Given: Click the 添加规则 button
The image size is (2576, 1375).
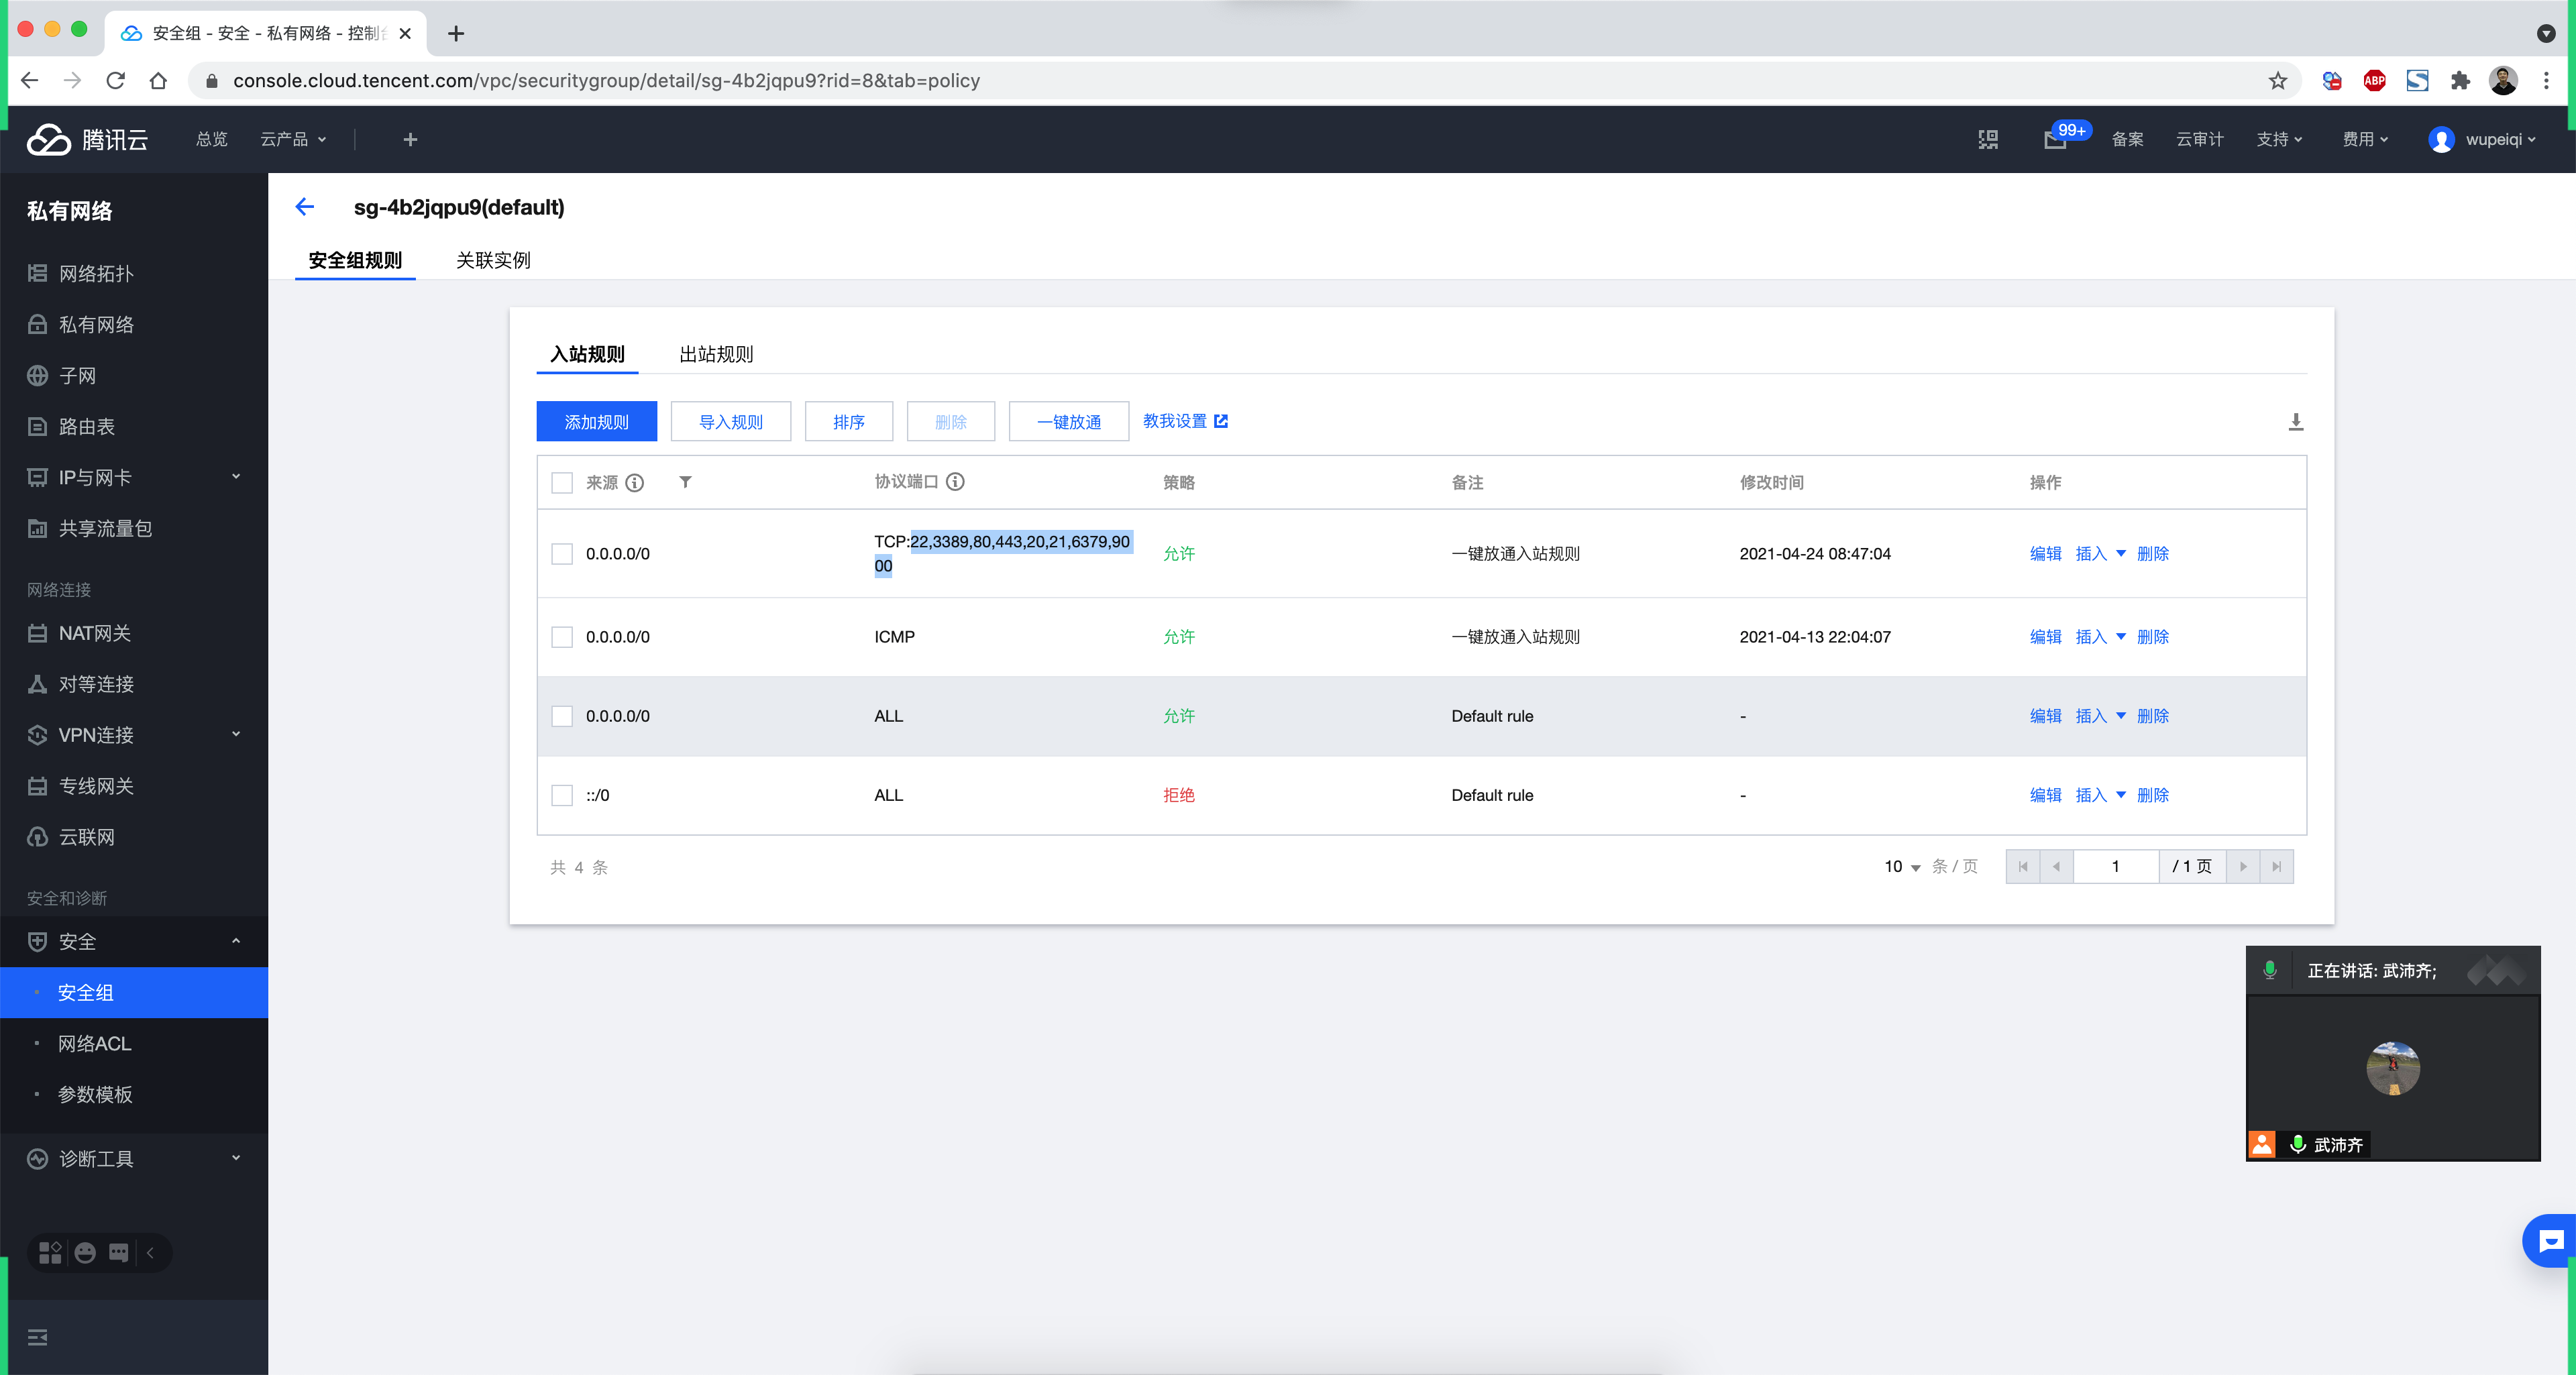Looking at the screenshot, I should coord(597,422).
